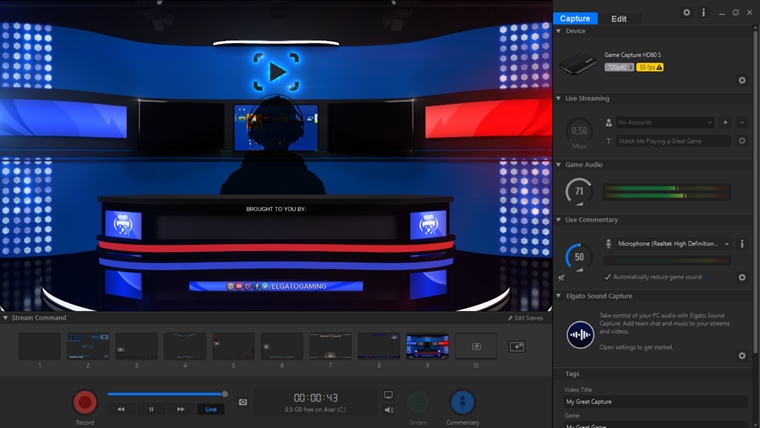The image size is (760, 428).
Task: Click the fast forward playback button
Action: tap(180, 409)
